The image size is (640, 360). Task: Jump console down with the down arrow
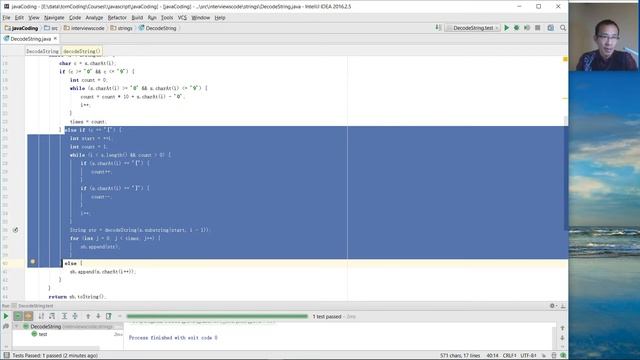coord(562,338)
